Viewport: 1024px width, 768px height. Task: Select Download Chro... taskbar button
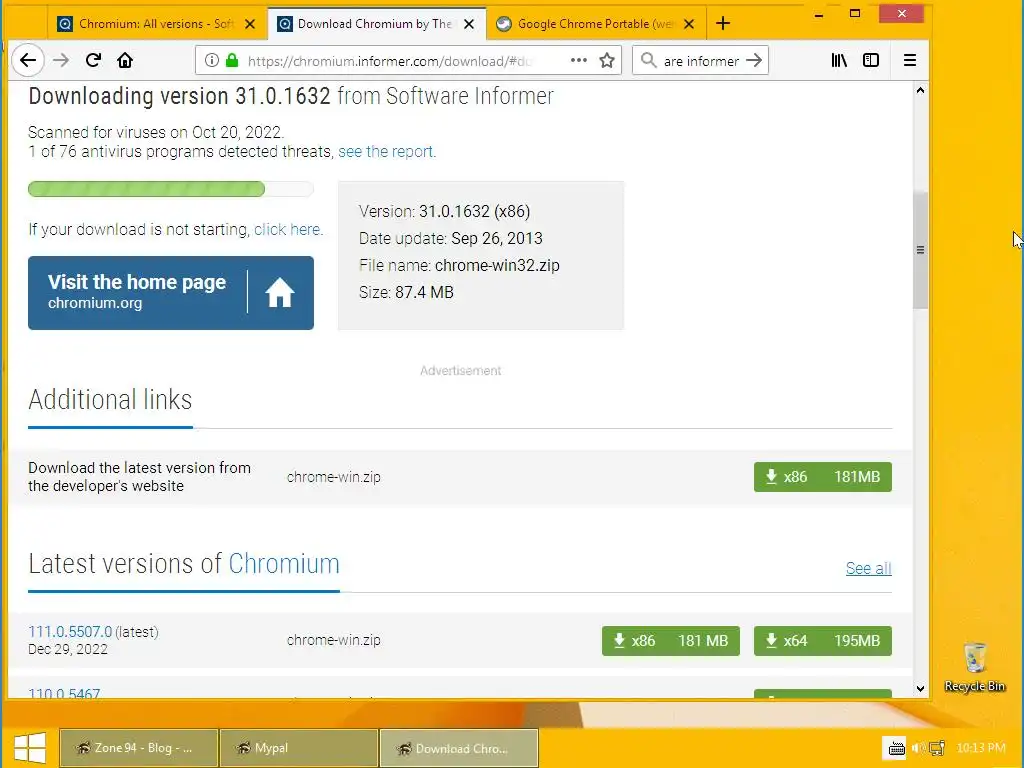click(x=459, y=748)
